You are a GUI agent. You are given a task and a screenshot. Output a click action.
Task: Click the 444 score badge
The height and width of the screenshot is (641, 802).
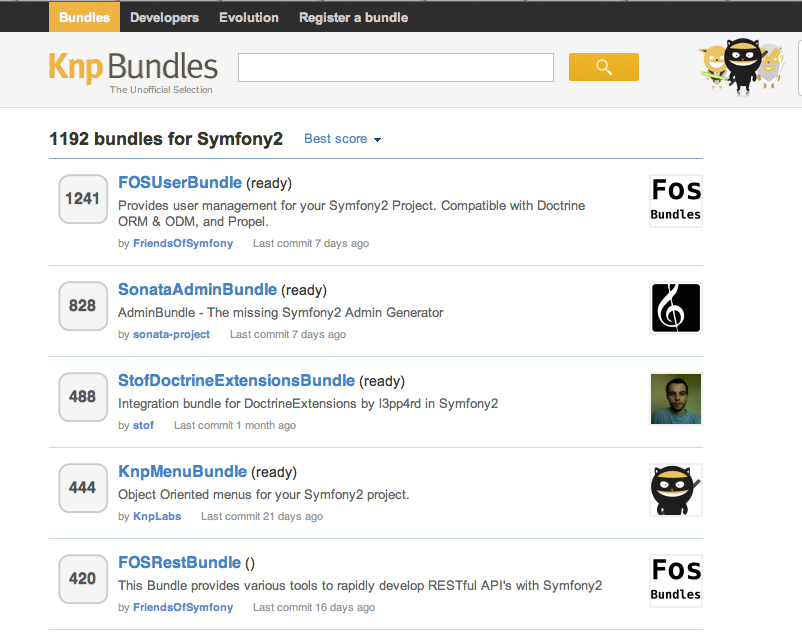[x=83, y=488]
